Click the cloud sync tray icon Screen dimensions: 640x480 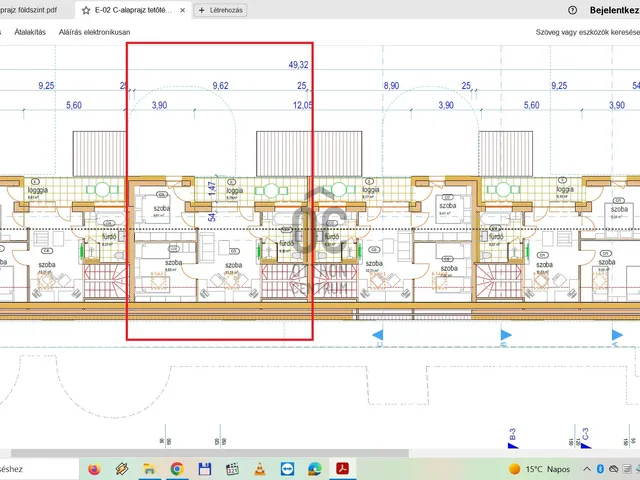pyautogui.click(x=613, y=469)
